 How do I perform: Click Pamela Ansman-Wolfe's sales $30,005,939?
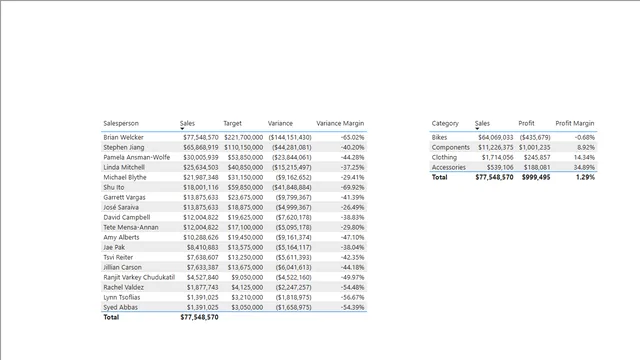[x=200, y=157]
